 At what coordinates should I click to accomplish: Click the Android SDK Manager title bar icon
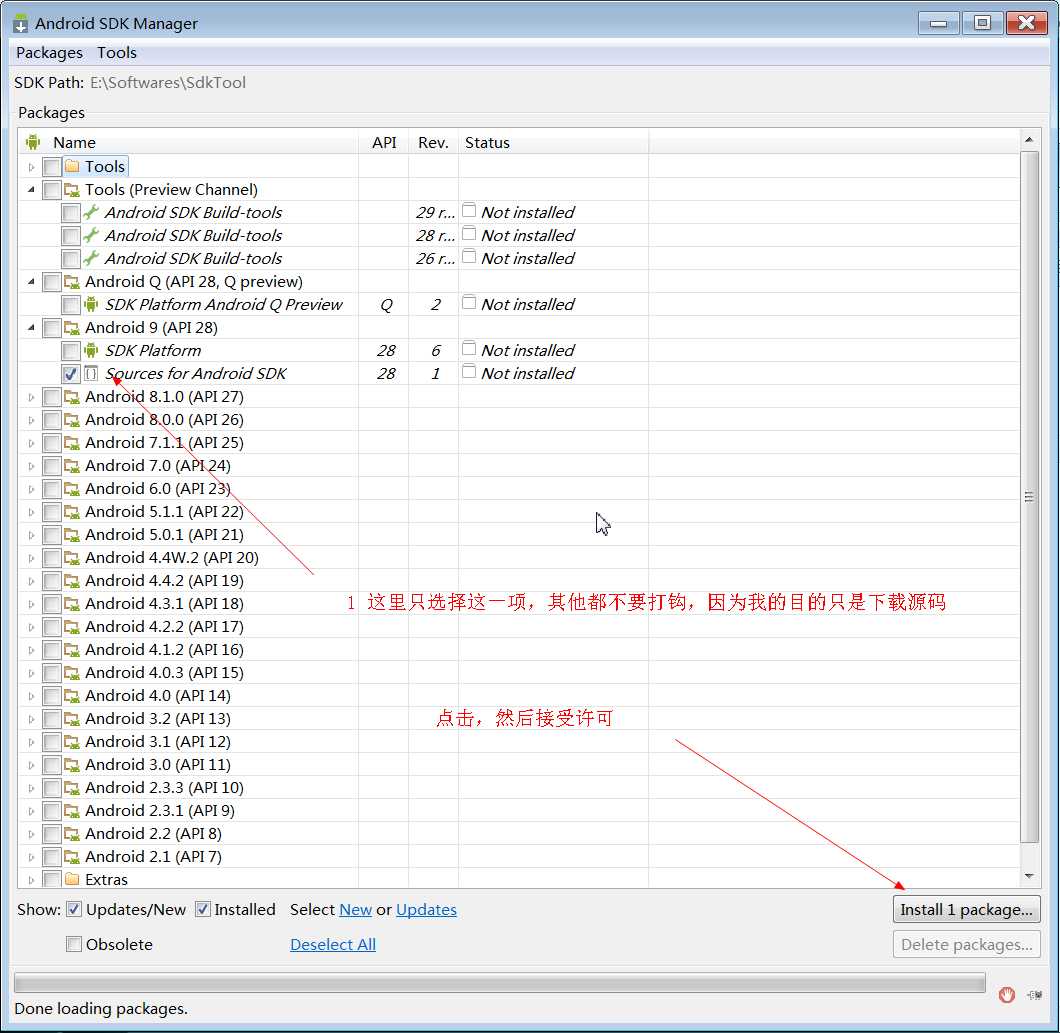(x=21, y=24)
